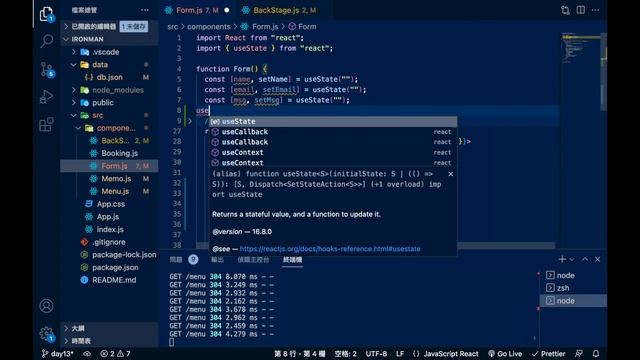
Task: Select the Terminal panel tab
Action: (x=292, y=260)
